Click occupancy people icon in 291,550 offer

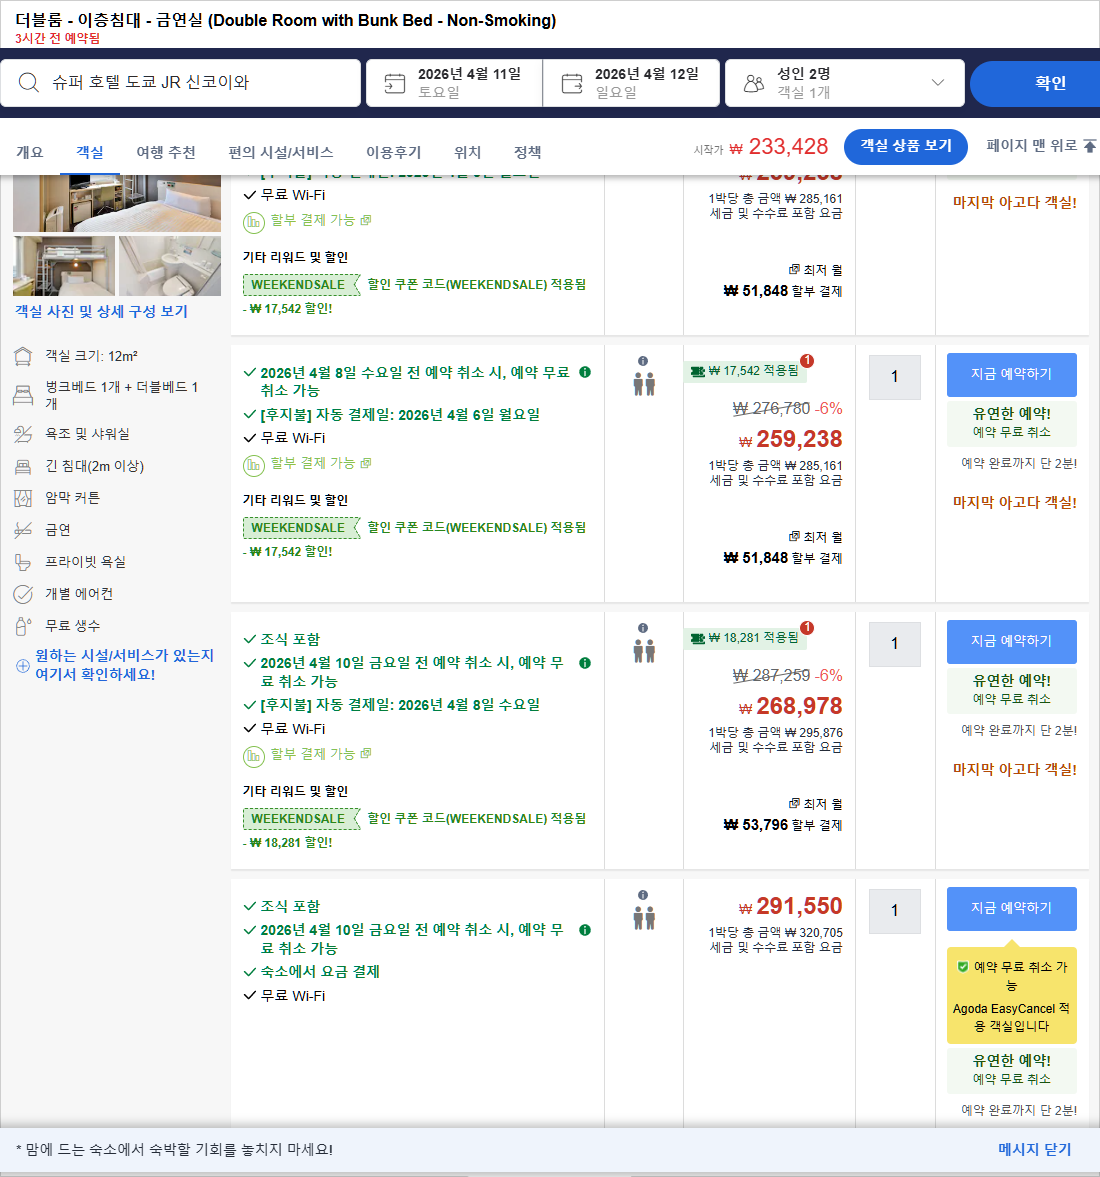[x=643, y=917]
